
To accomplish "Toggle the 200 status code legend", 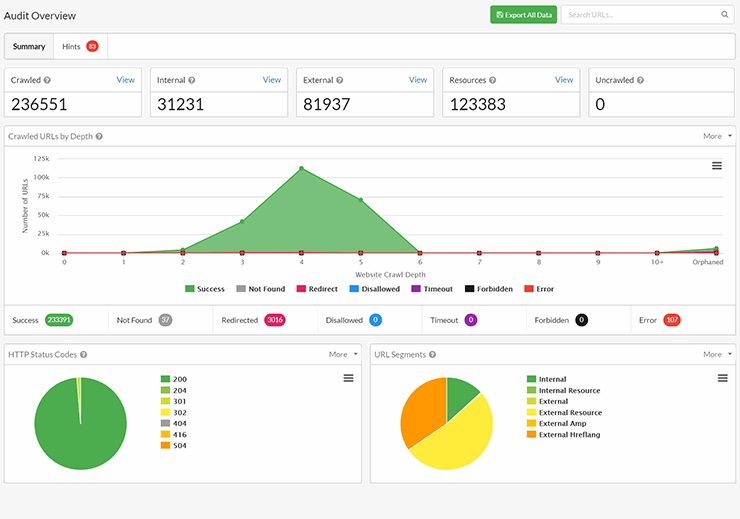I will [x=174, y=379].
